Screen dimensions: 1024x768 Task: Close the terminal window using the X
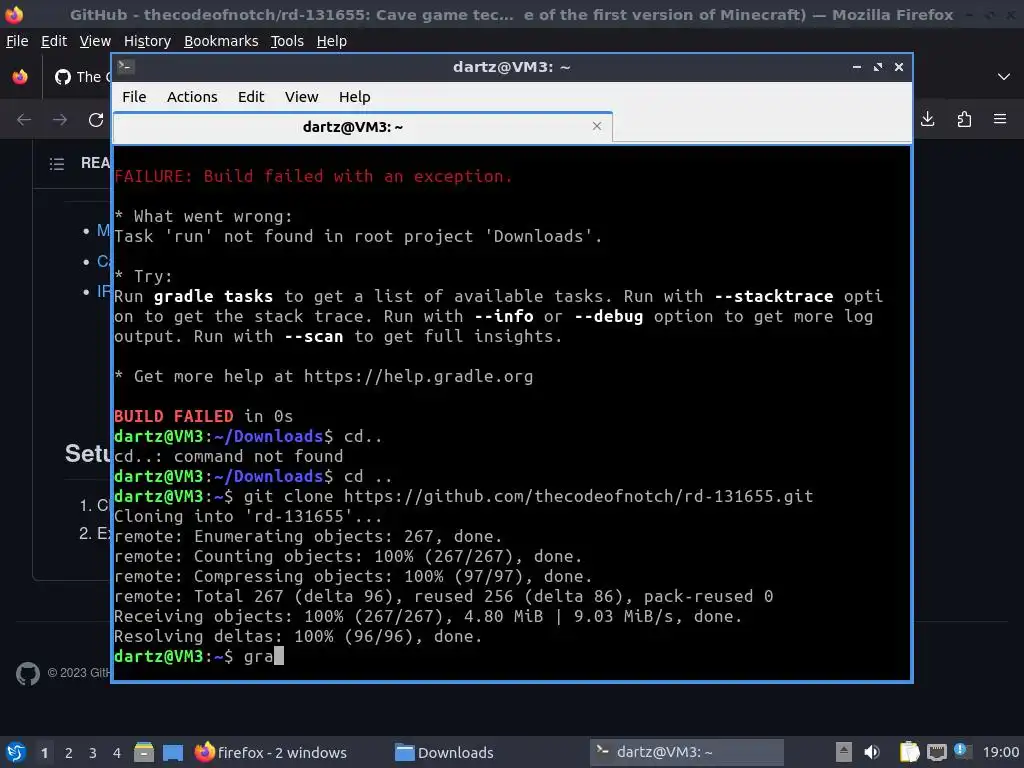[899, 67]
